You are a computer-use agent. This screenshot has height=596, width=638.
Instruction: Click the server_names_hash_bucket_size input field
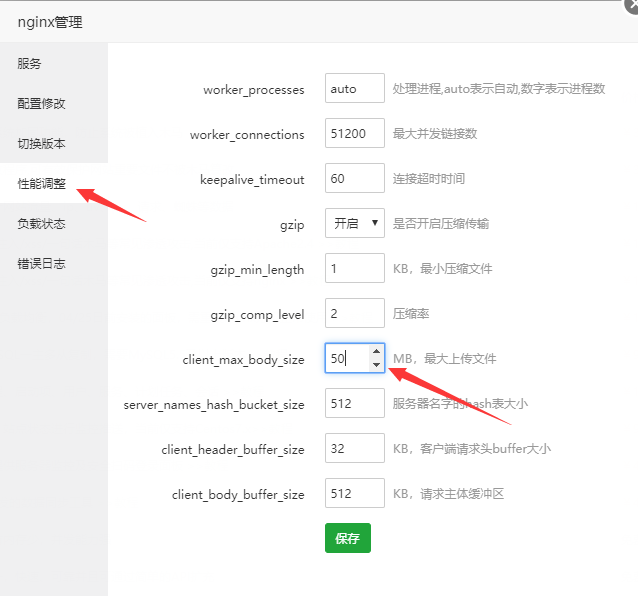click(354, 404)
